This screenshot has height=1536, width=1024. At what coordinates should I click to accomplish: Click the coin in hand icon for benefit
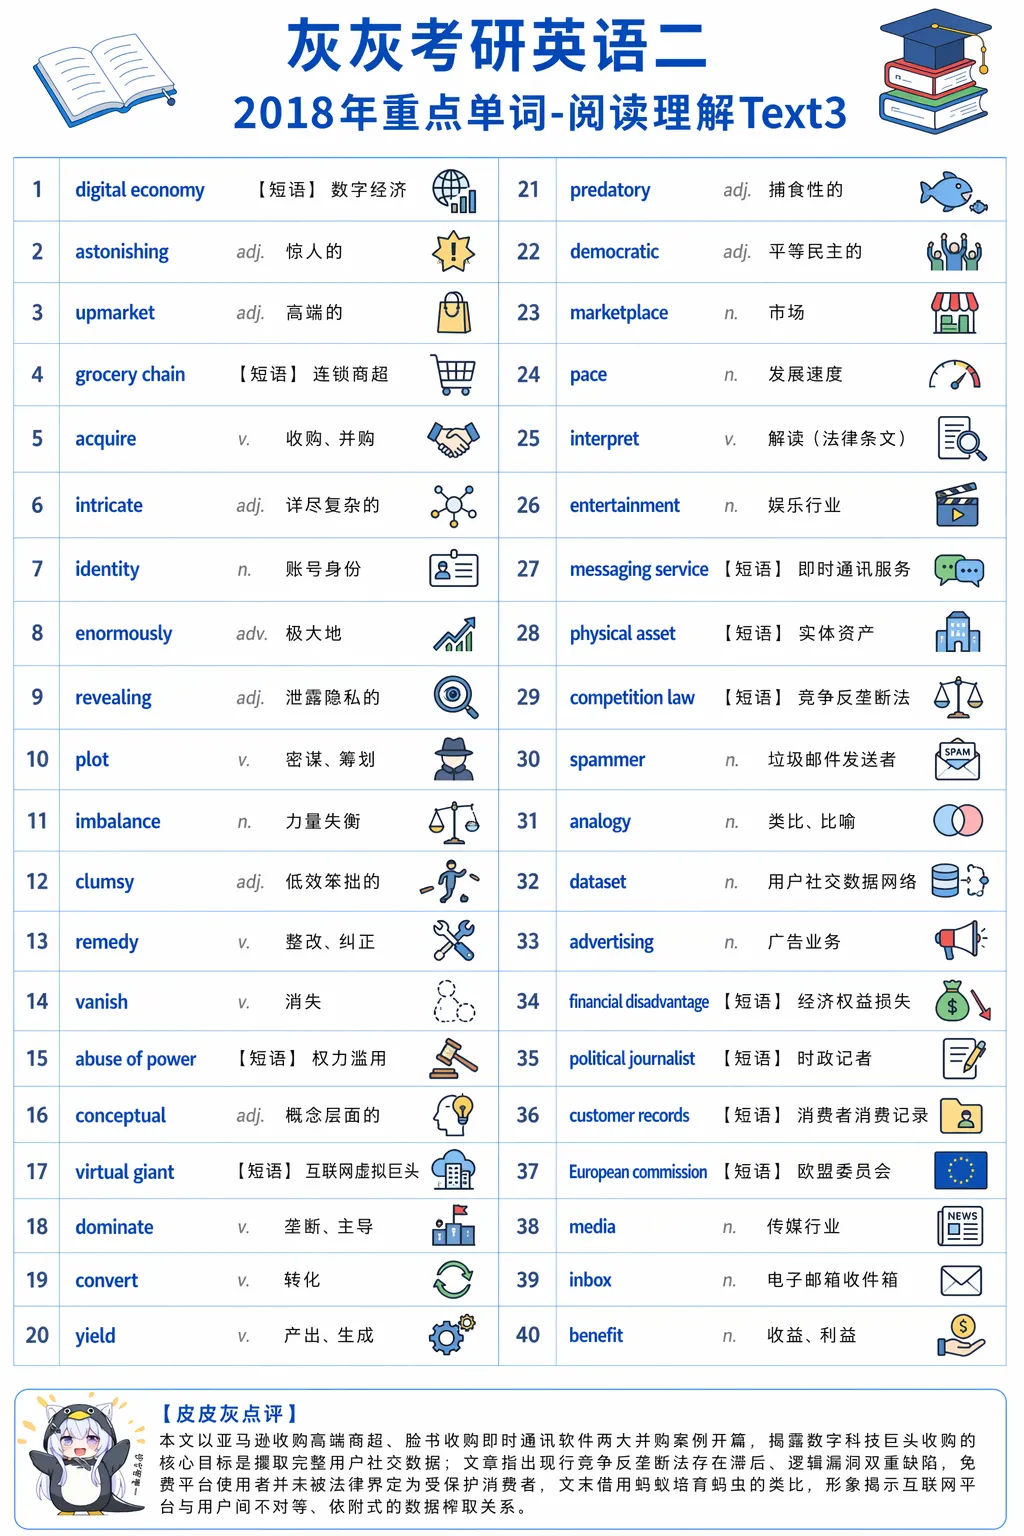(961, 1335)
